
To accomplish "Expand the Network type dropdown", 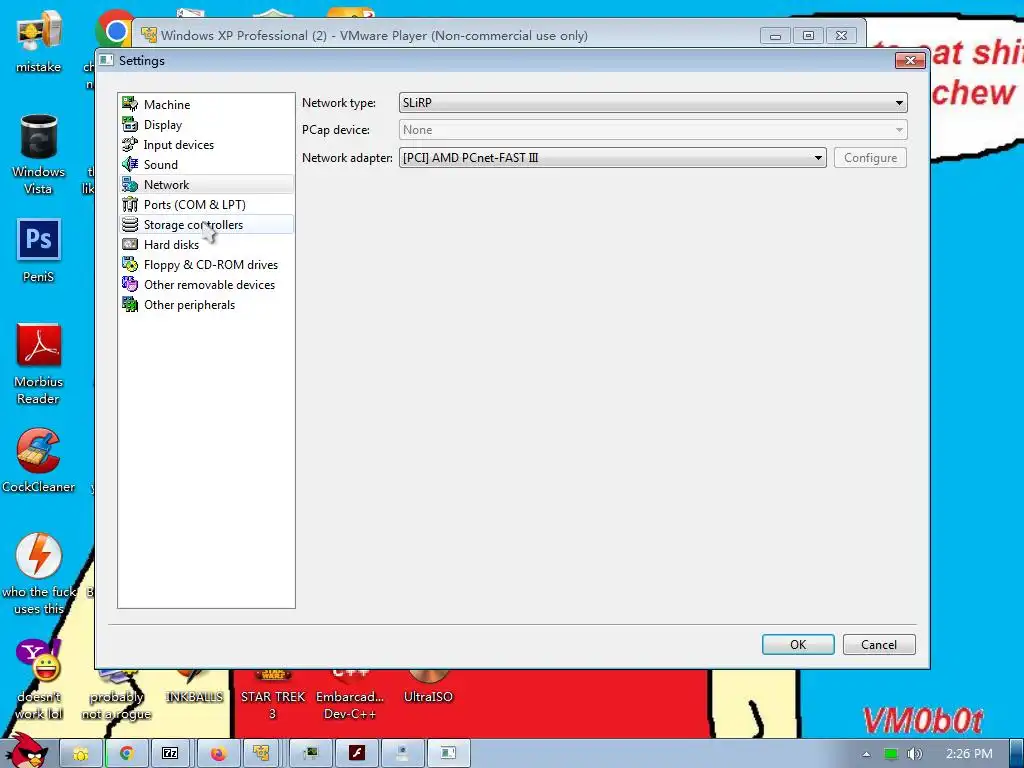I will pos(653,103).
